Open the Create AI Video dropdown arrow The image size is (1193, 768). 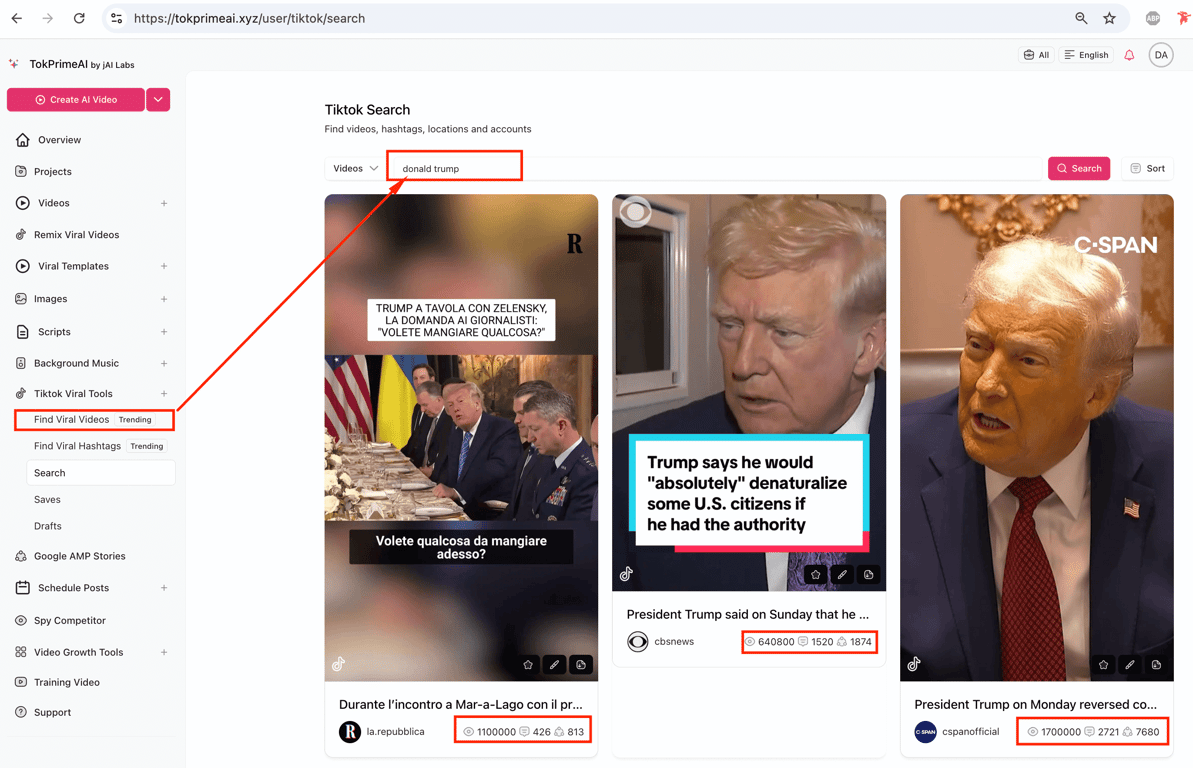pos(158,100)
